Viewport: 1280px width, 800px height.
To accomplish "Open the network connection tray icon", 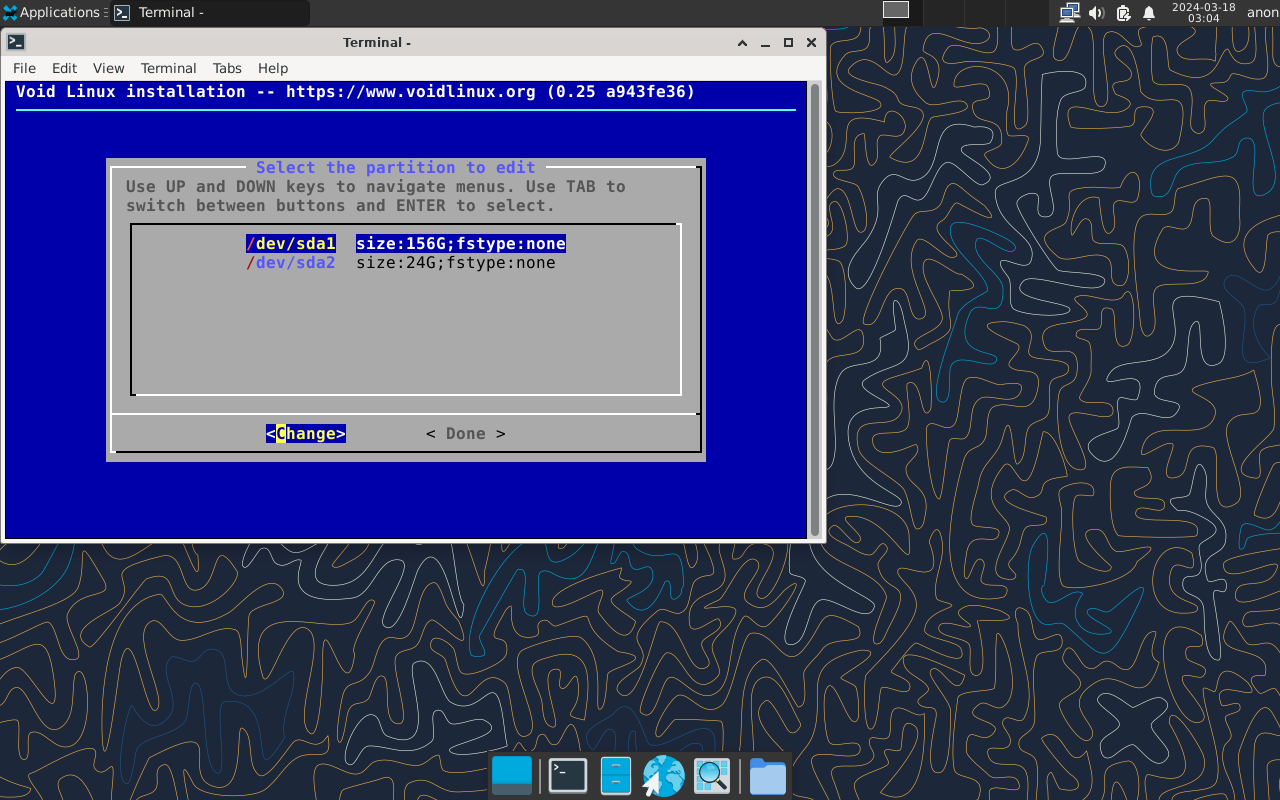I will point(1069,13).
